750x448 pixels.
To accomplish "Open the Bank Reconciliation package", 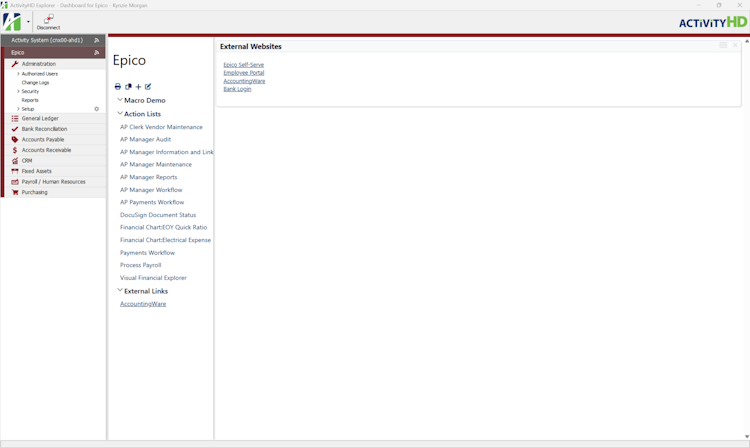I will [x=44, y=129].
